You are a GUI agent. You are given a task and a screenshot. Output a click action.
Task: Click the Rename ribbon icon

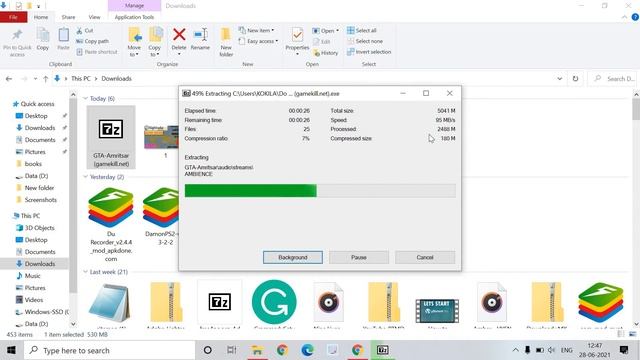[x=200, y=35]
